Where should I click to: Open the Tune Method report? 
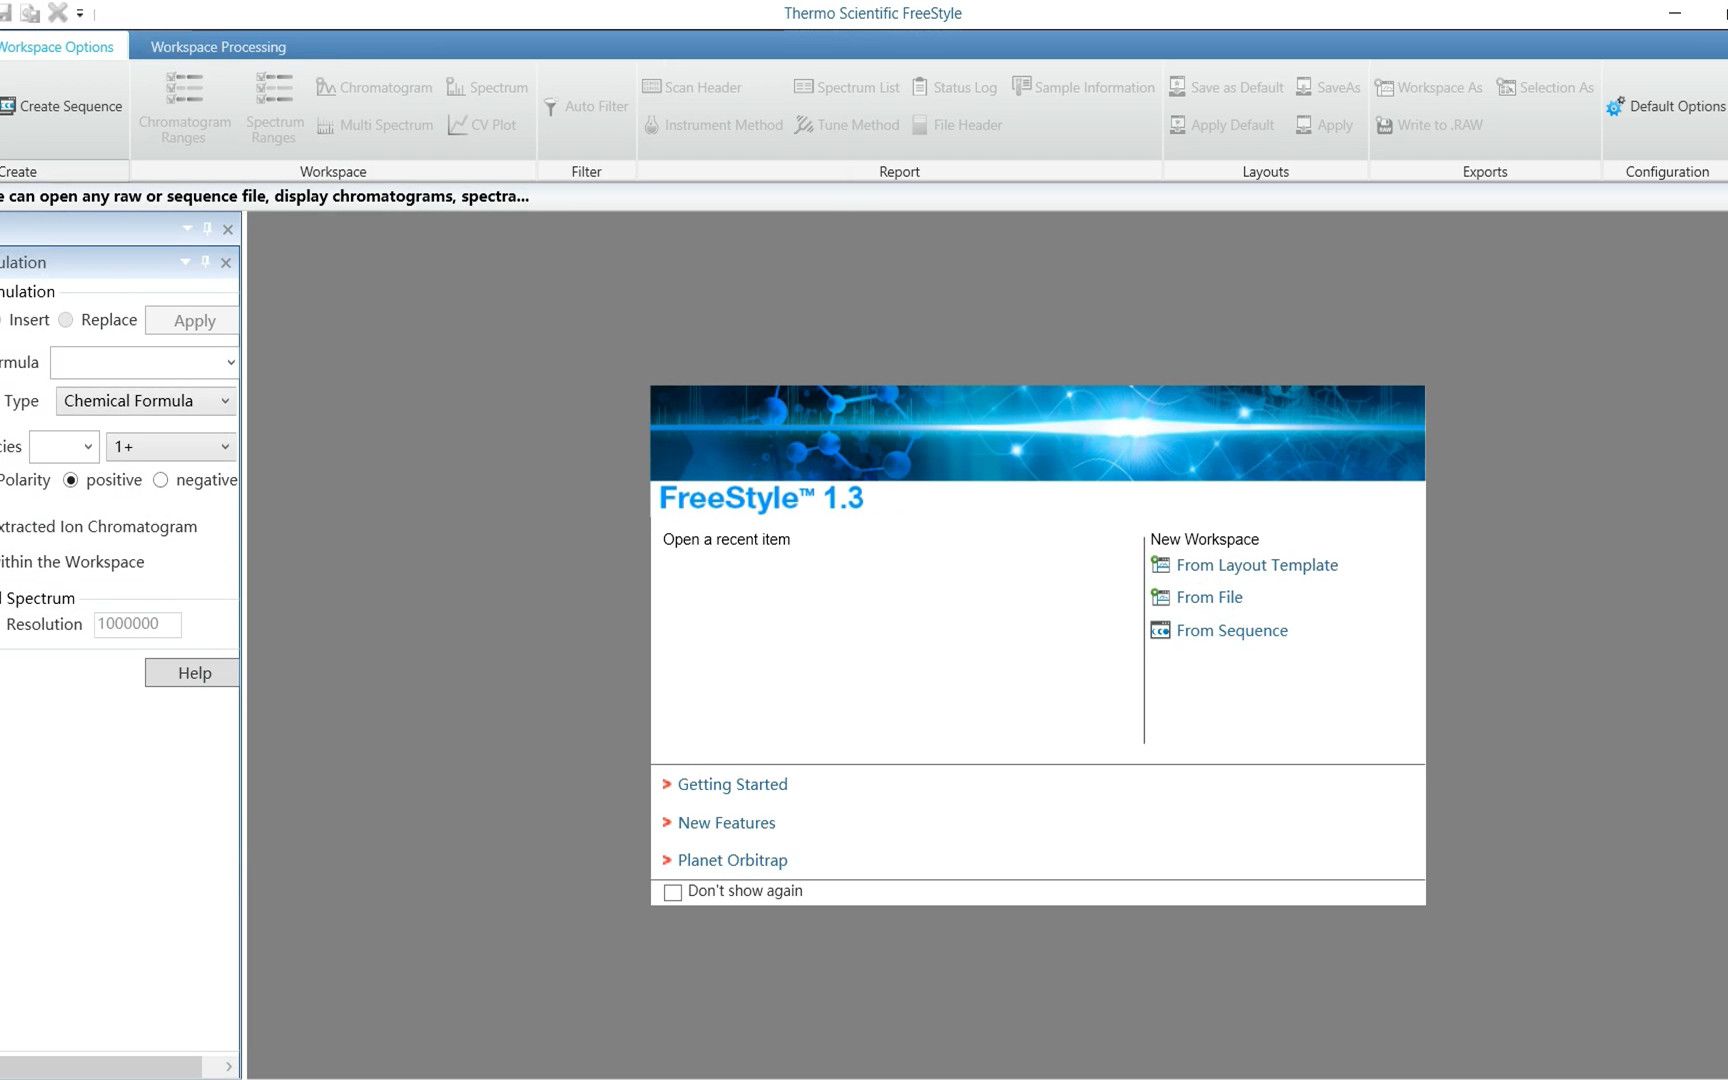[847, 125]
